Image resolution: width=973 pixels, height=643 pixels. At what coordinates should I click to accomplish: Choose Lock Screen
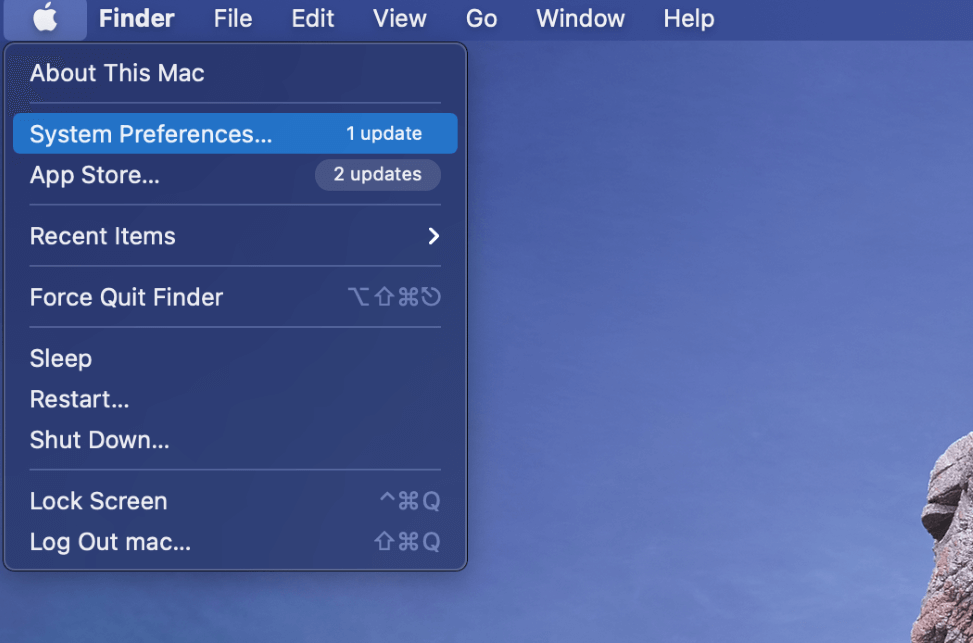point(235,501)
